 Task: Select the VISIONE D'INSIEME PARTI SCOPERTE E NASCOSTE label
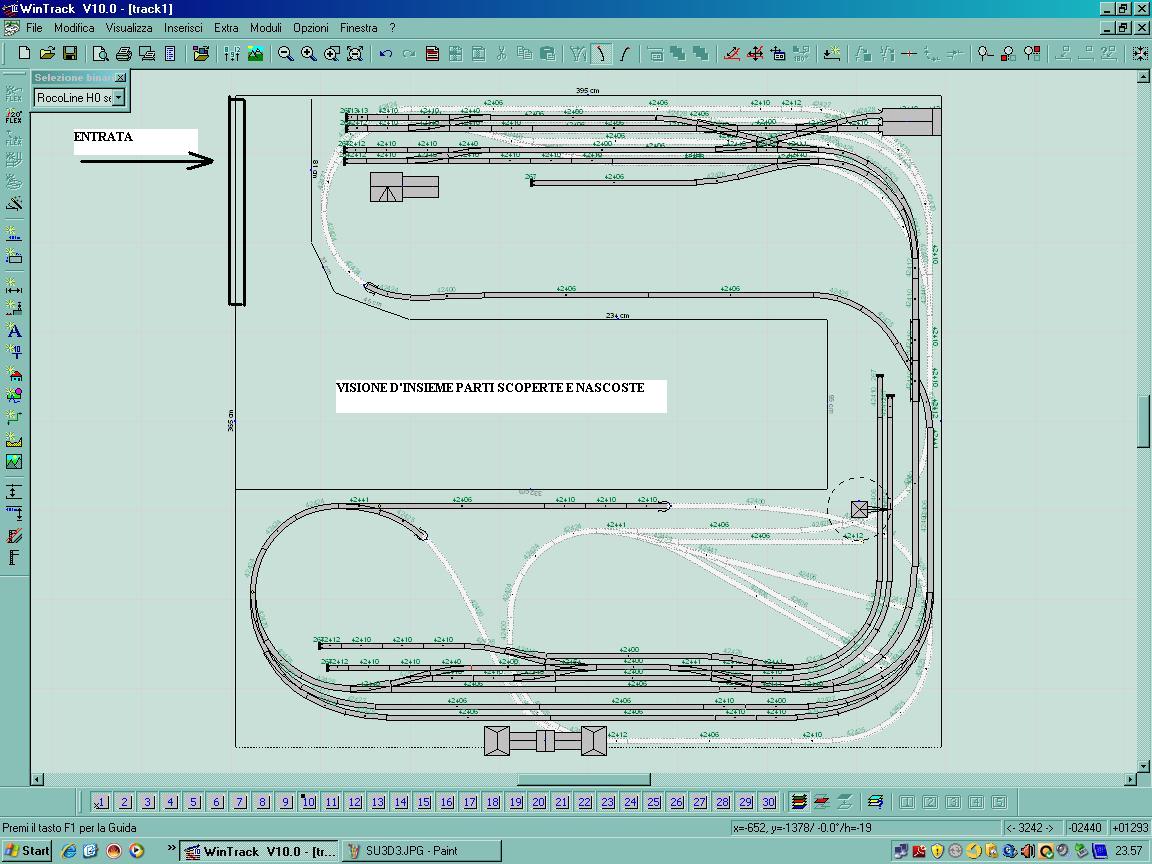[490, 388]
